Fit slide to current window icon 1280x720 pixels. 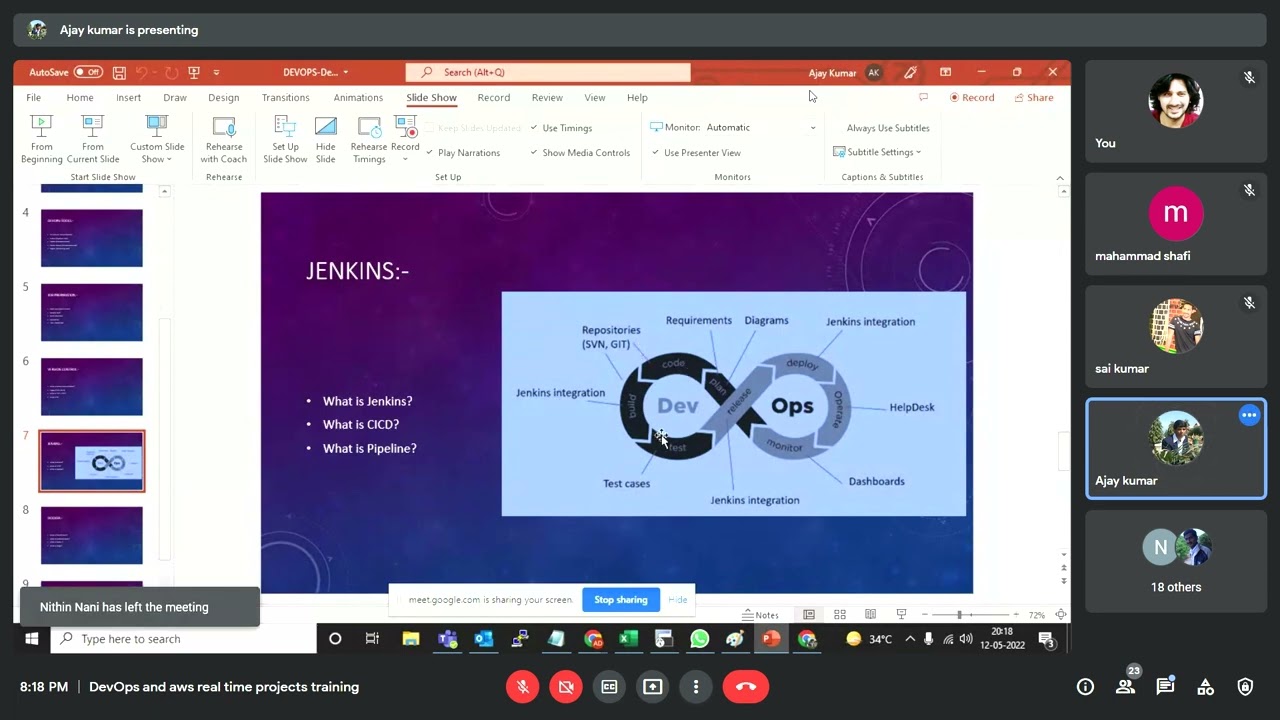(1061, 614)
